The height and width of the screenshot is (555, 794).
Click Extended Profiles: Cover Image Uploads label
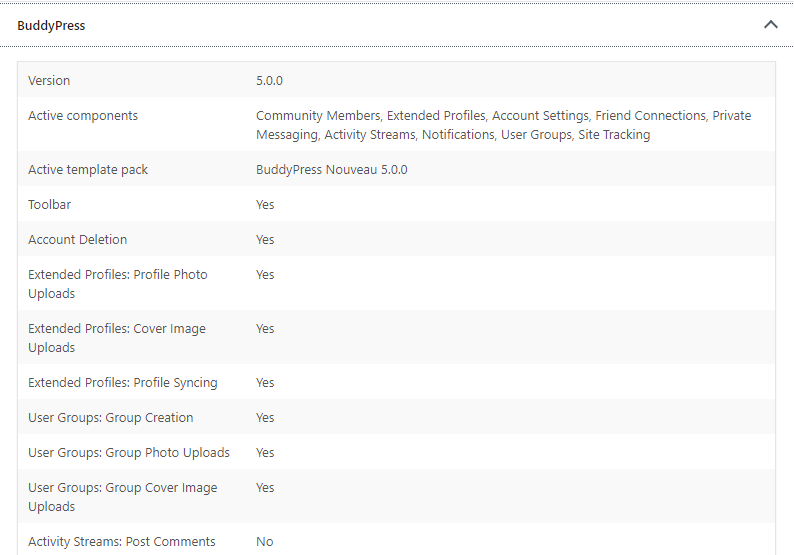point(117,338)
